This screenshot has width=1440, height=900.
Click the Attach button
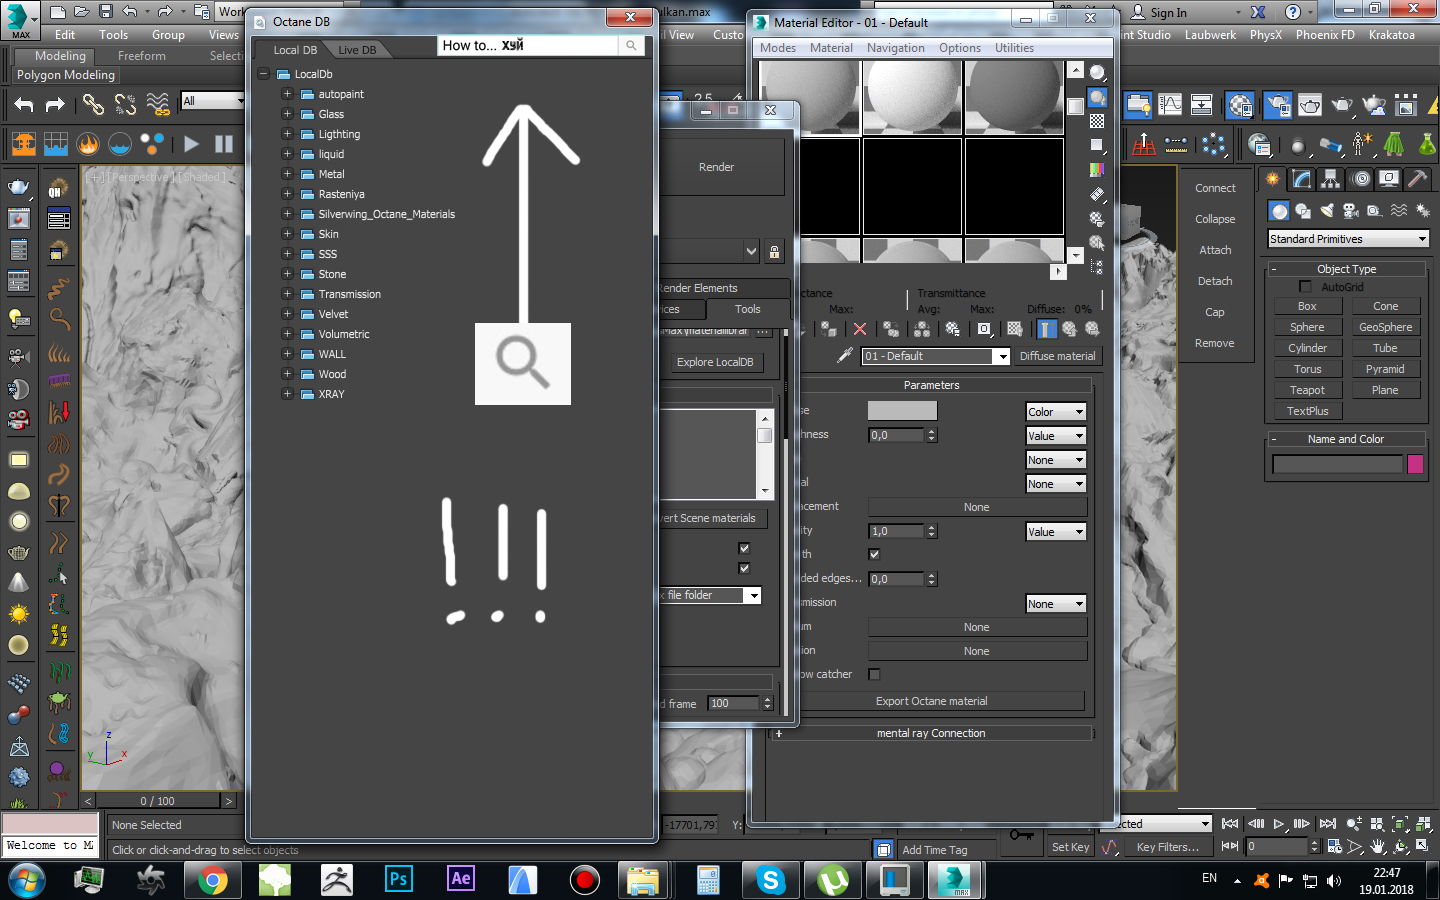(1215, 250)
